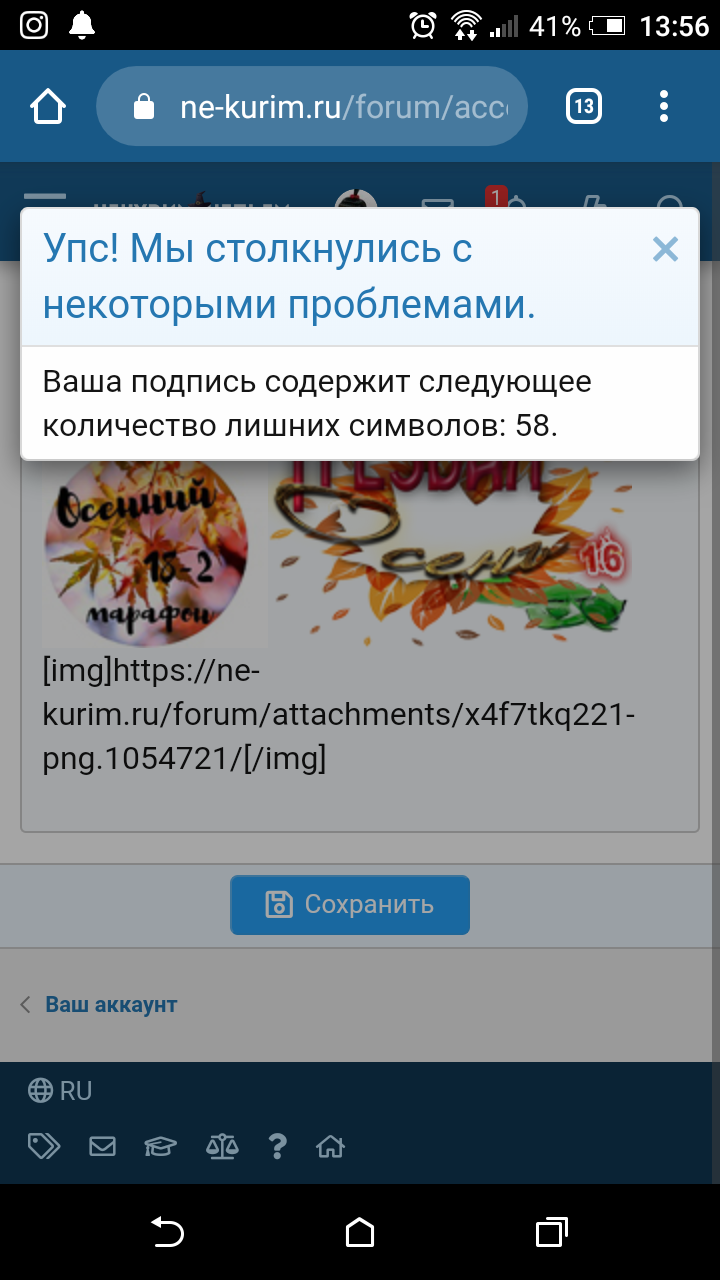Open the Ваш аккаунт breadcrumb link

[x=111, y=1005]
